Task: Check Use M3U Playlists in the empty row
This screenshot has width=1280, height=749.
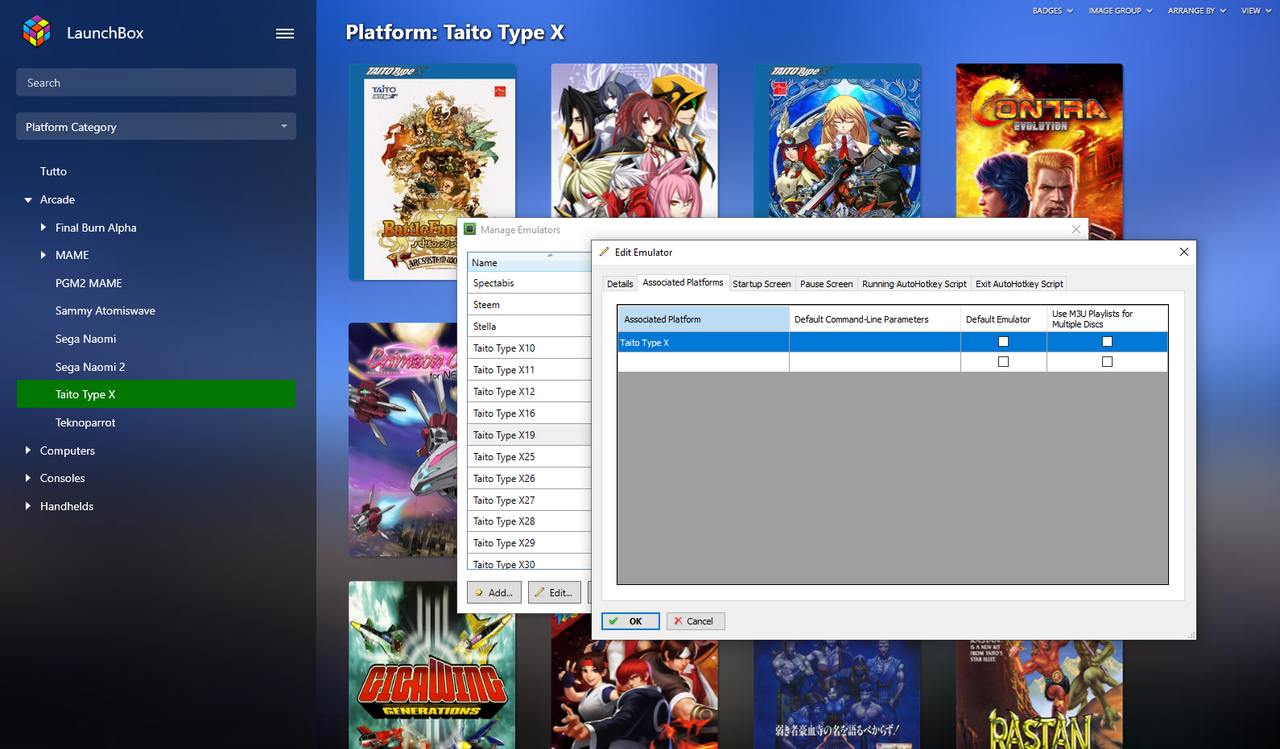Action: [1107, 362]
